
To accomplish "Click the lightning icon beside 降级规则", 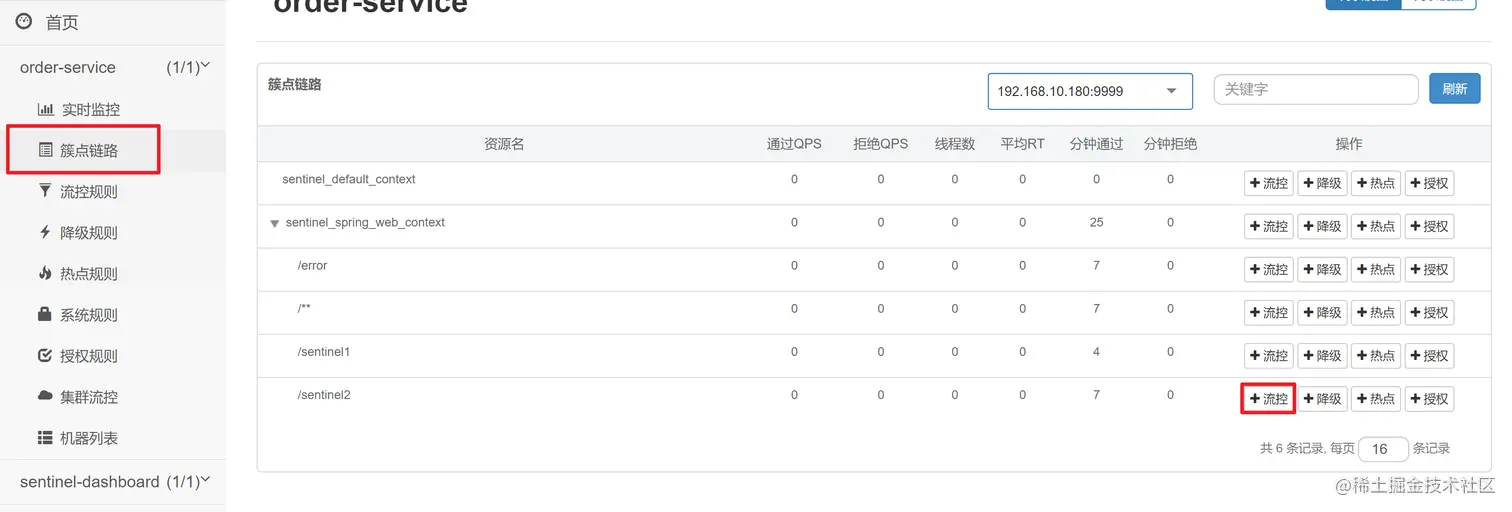I will point(45,232).
